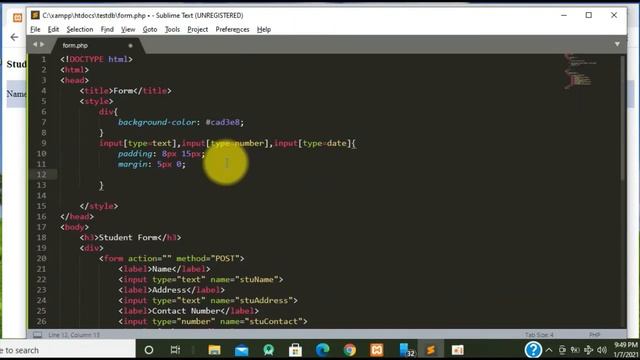The image size is (640, 360).
Task: Click line number 12 in gutter
Action: click(41, 175)
